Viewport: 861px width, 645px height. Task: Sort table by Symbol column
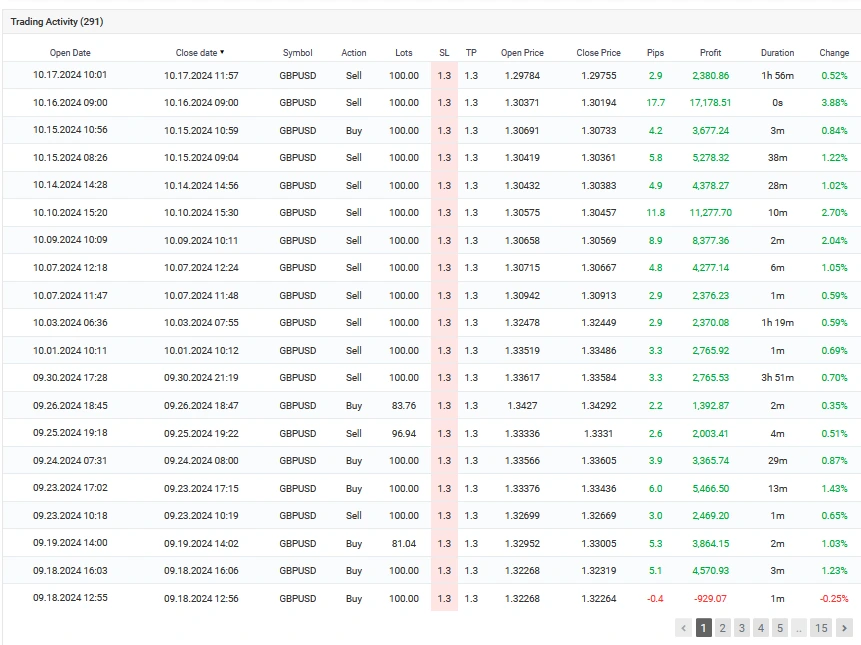(x=298, y=53)
